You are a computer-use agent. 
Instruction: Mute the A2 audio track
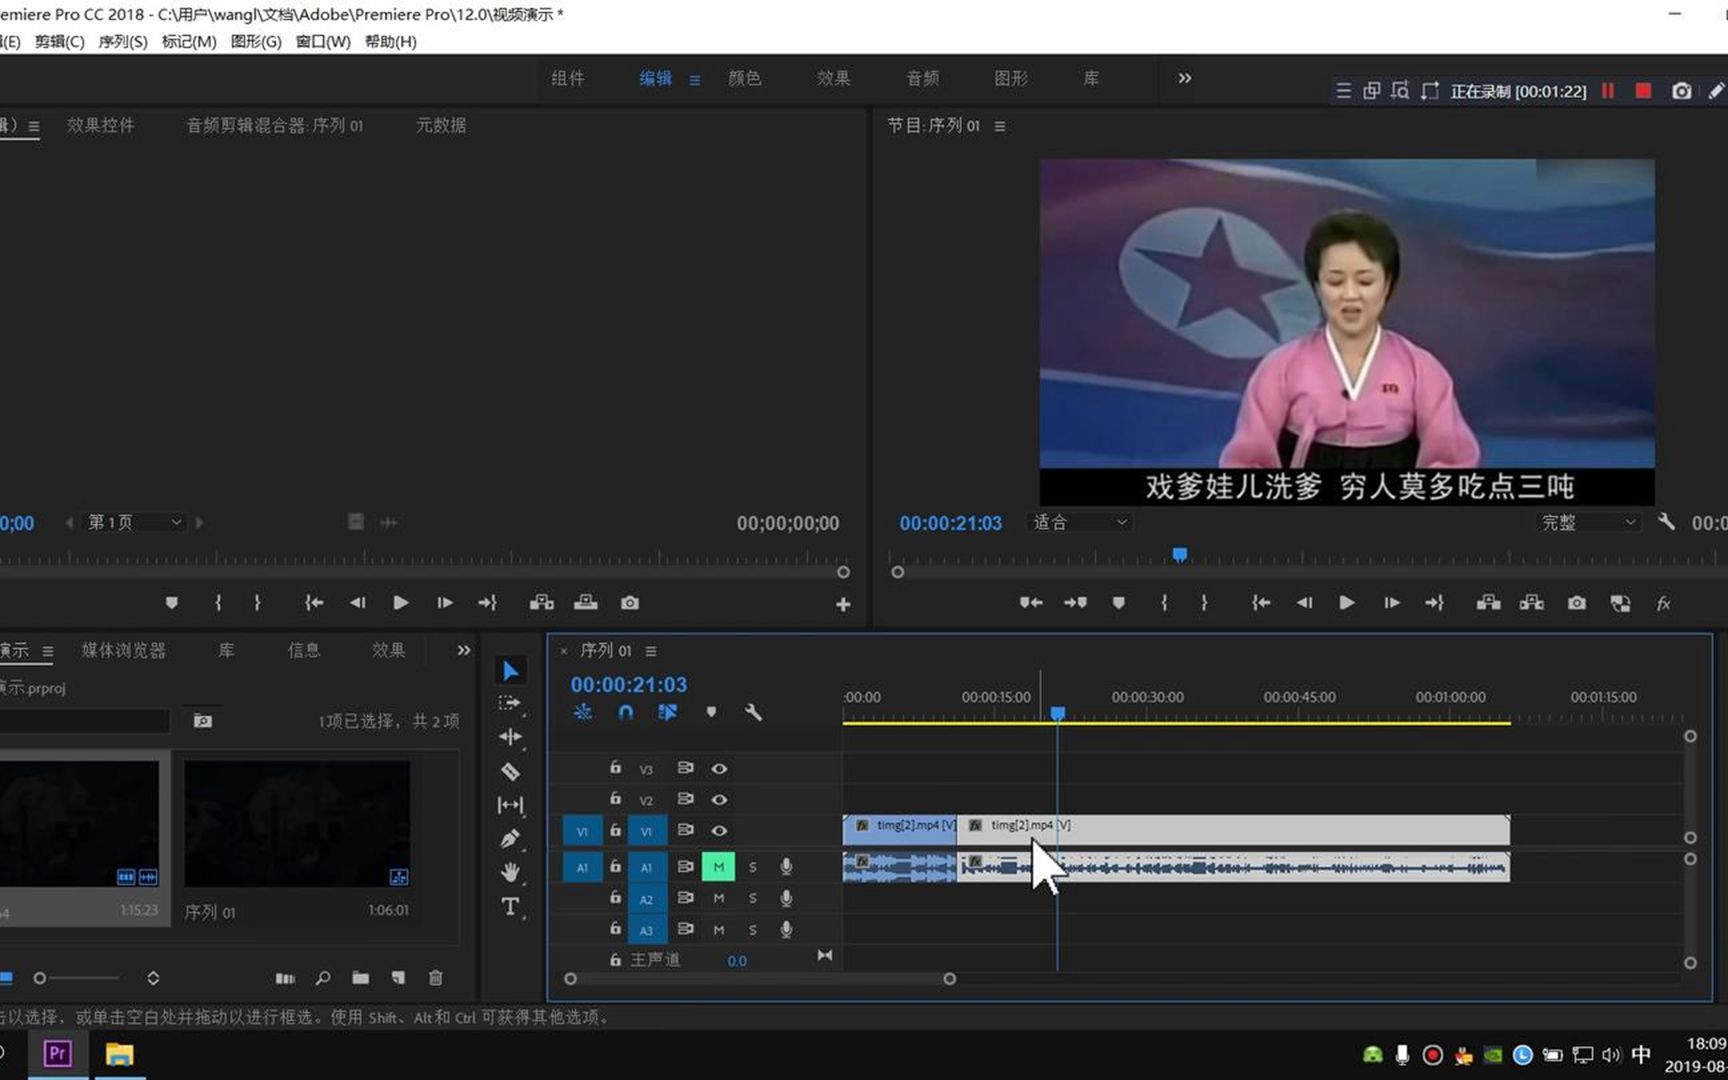click(718, 898)
